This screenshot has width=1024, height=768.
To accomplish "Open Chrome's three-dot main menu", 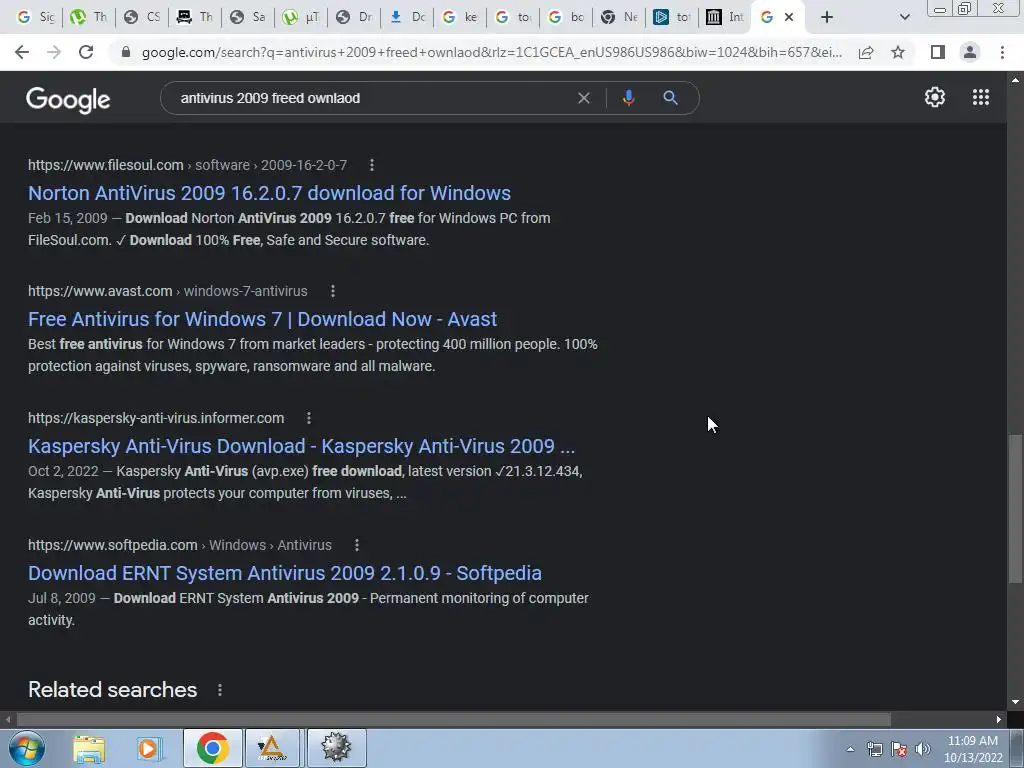I will tap(1002, 52).
